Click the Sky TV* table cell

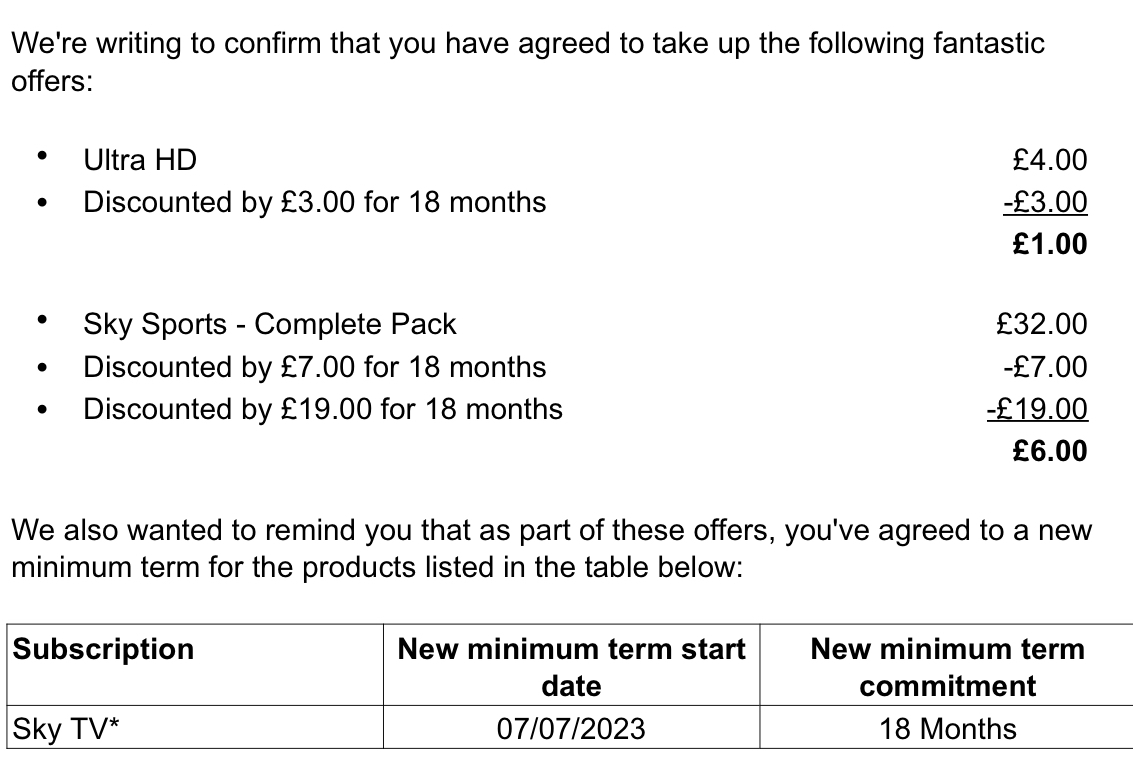coord(195,727)
